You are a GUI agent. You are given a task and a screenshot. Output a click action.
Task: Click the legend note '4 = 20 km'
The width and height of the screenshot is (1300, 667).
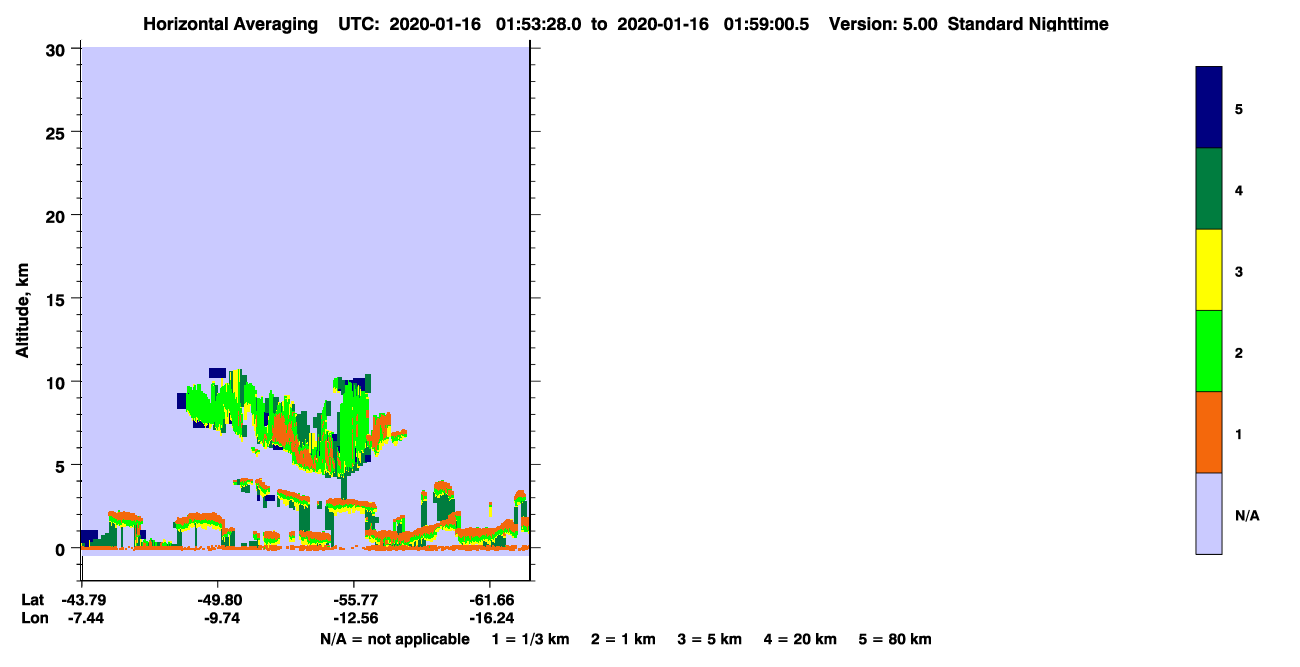(801, 639)
